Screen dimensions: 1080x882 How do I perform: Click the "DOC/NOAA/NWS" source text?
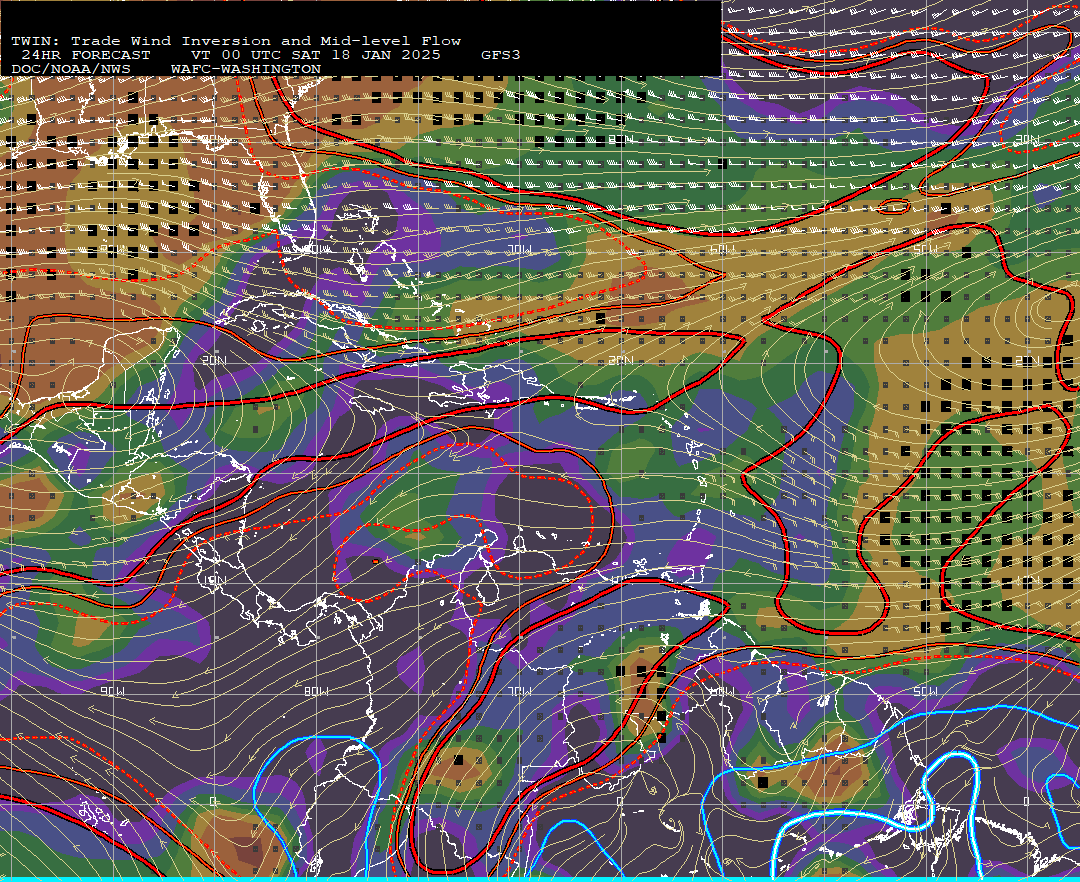[x=71, y=70]
